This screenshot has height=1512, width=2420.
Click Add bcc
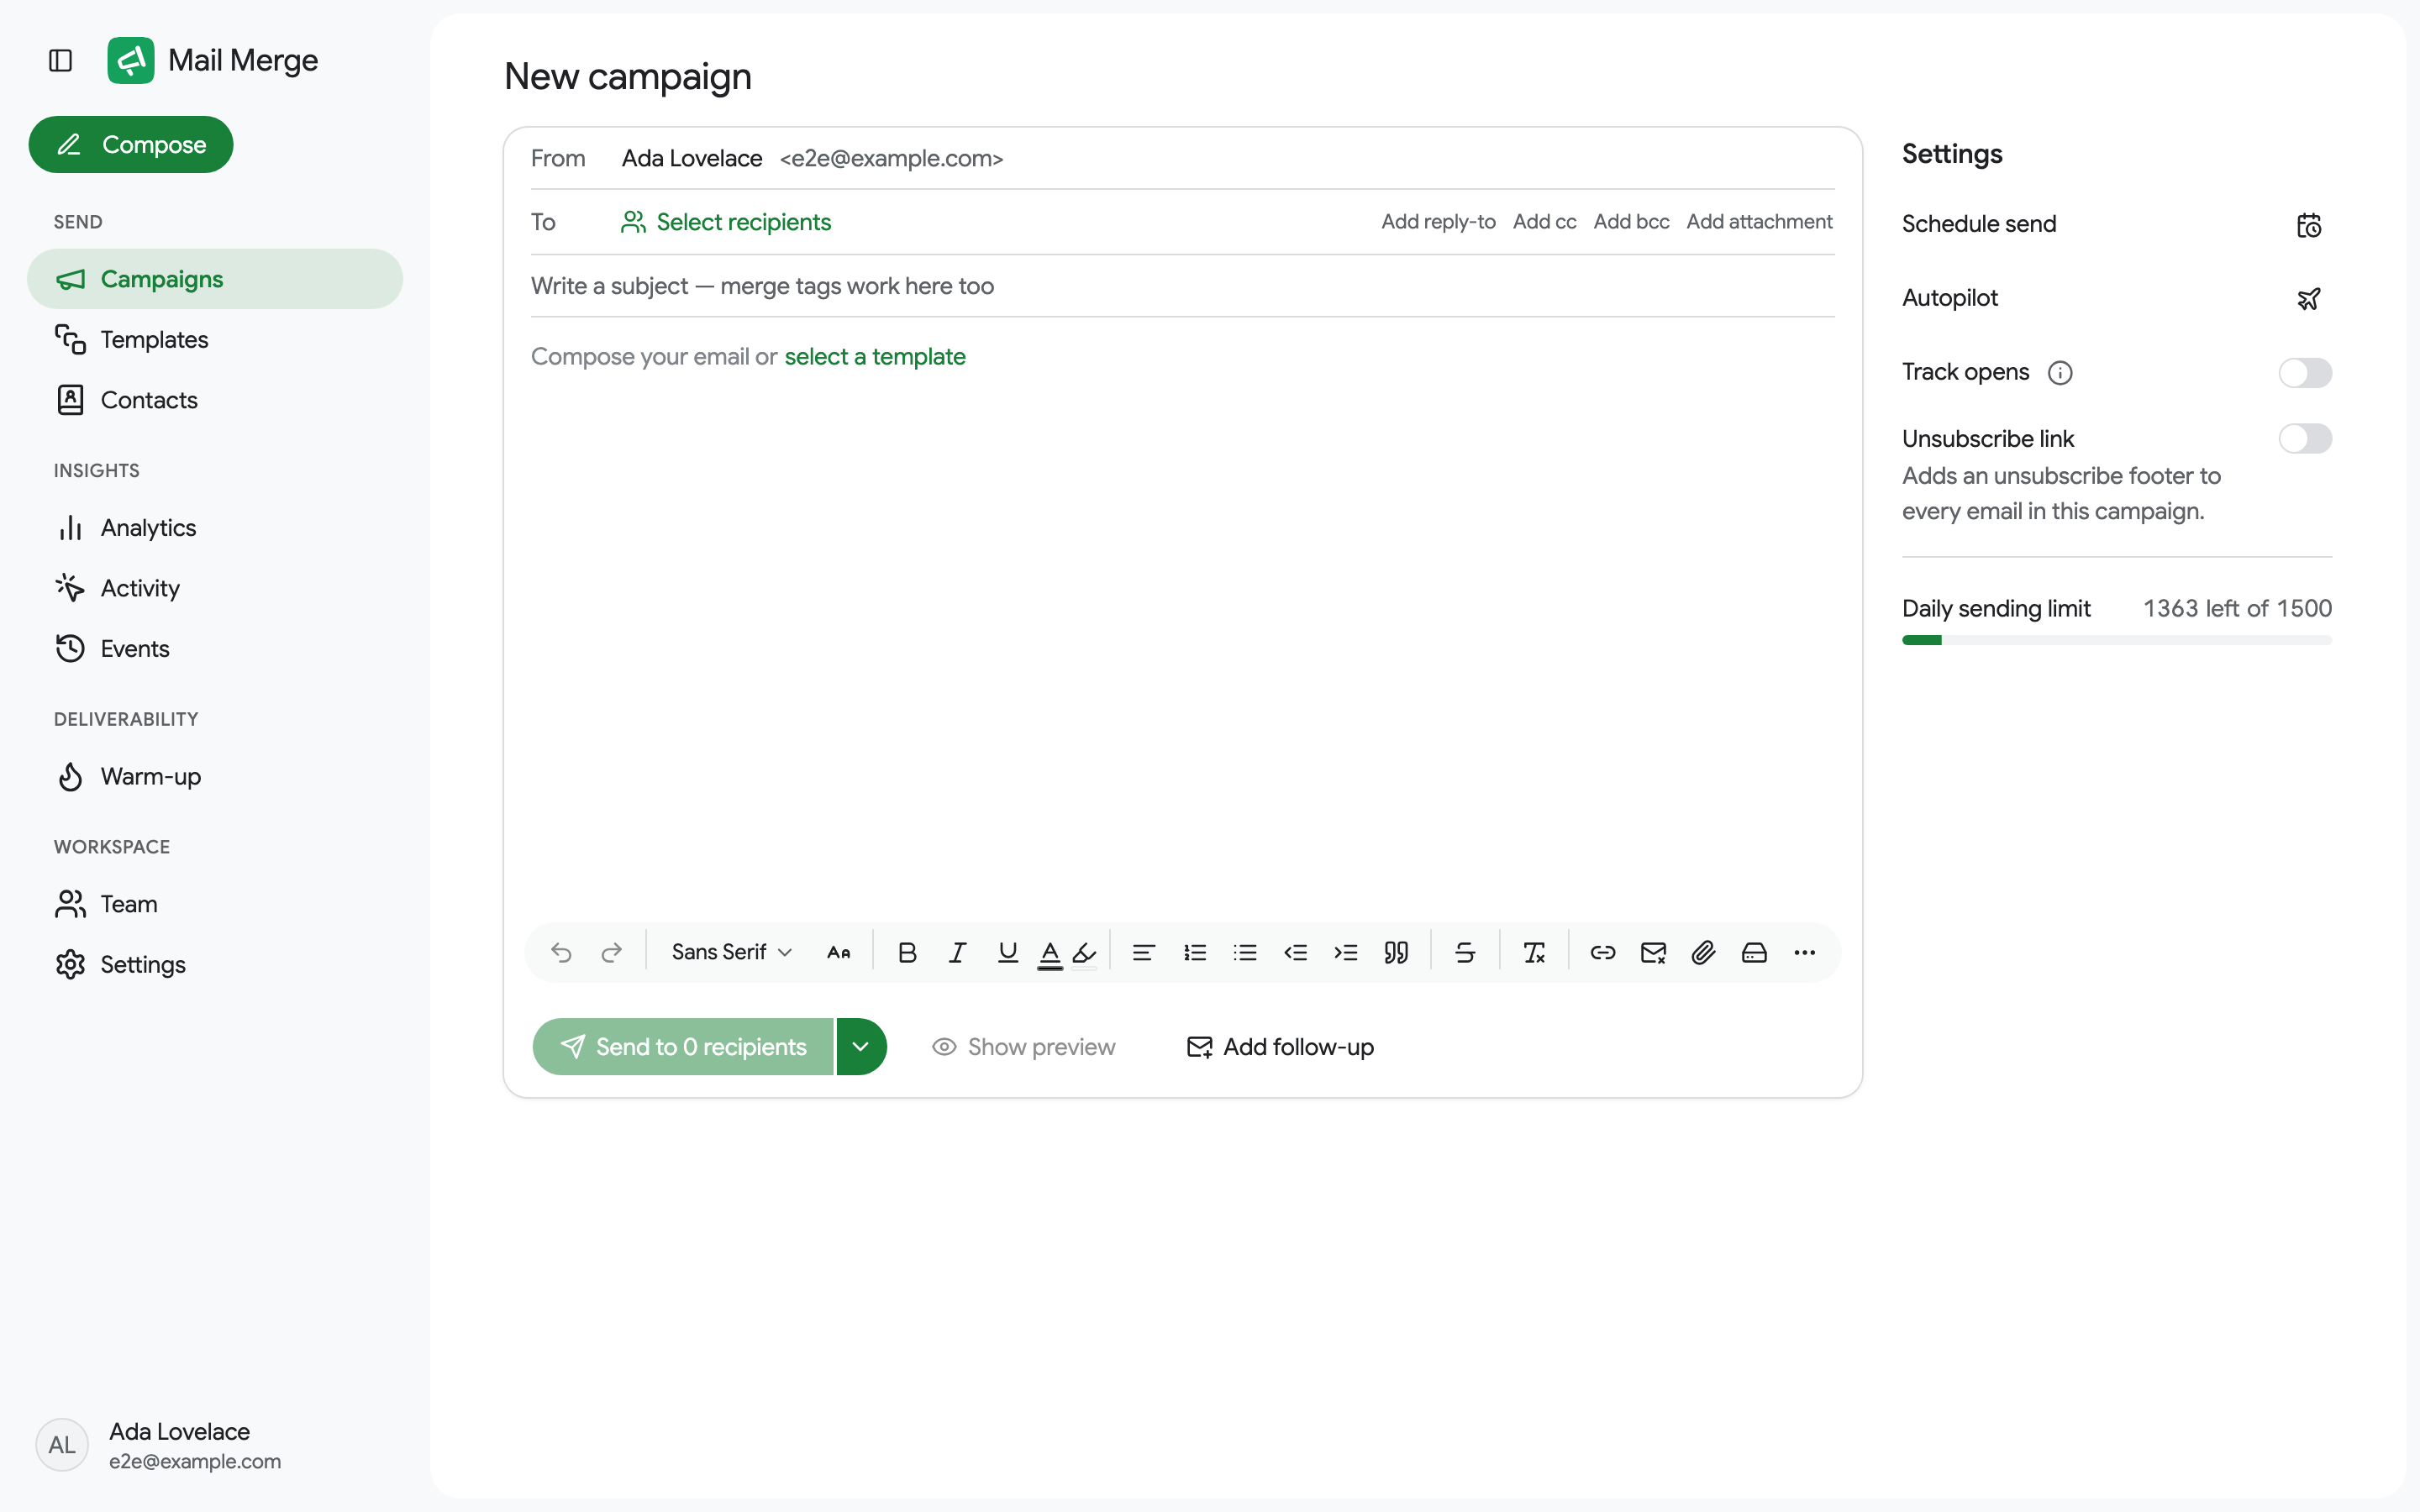point(1631,222)
